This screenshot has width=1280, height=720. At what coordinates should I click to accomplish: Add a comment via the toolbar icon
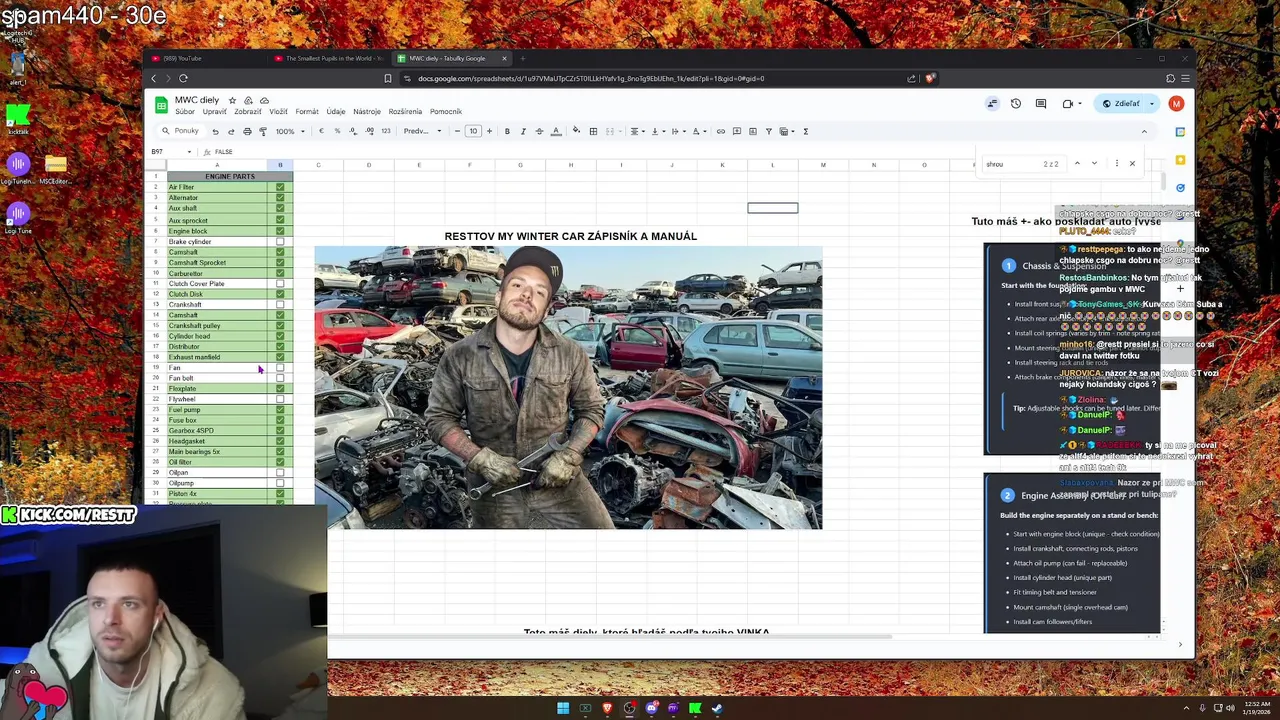coord(736,131)
